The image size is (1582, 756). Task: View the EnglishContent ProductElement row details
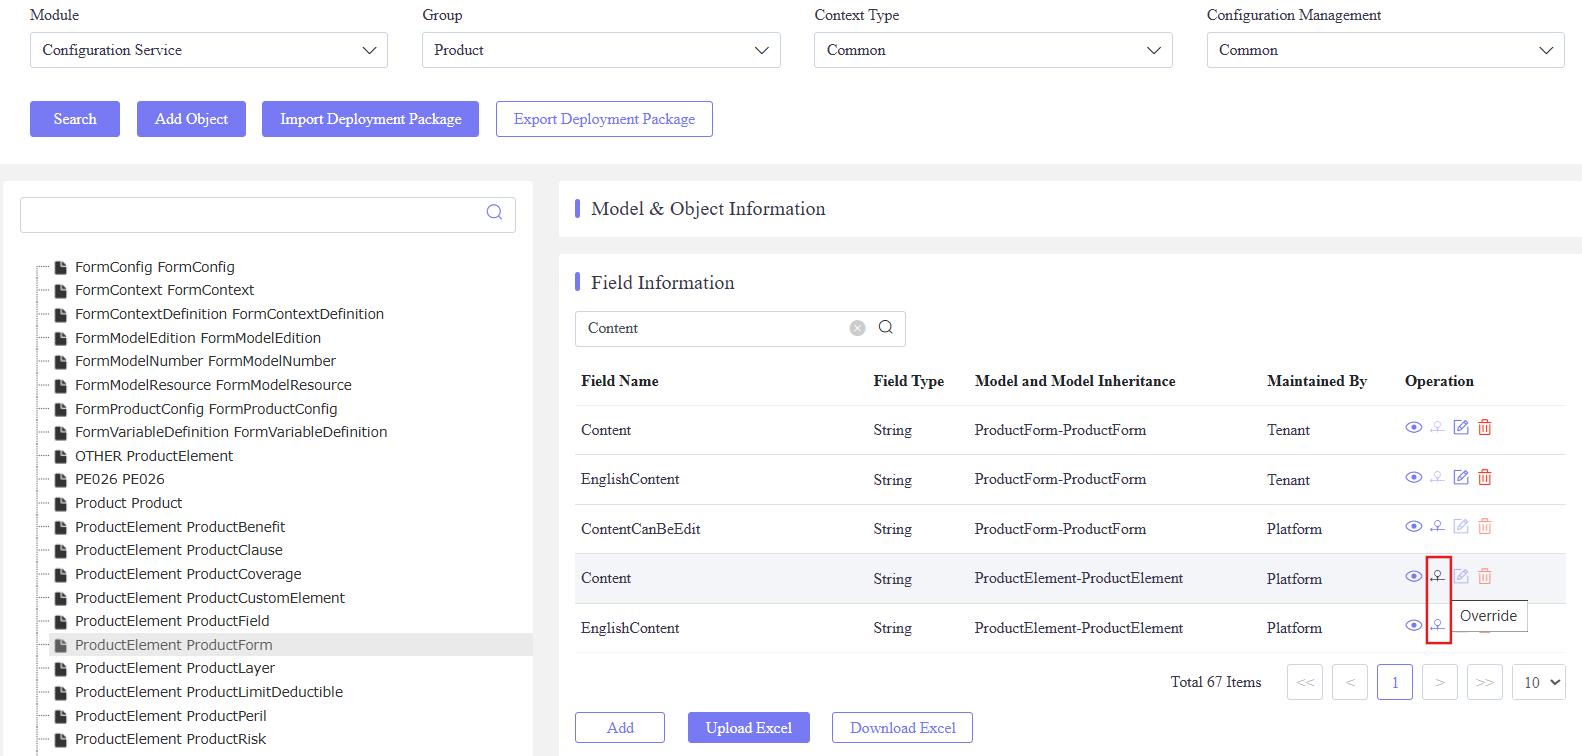[x=1413, y=626]
